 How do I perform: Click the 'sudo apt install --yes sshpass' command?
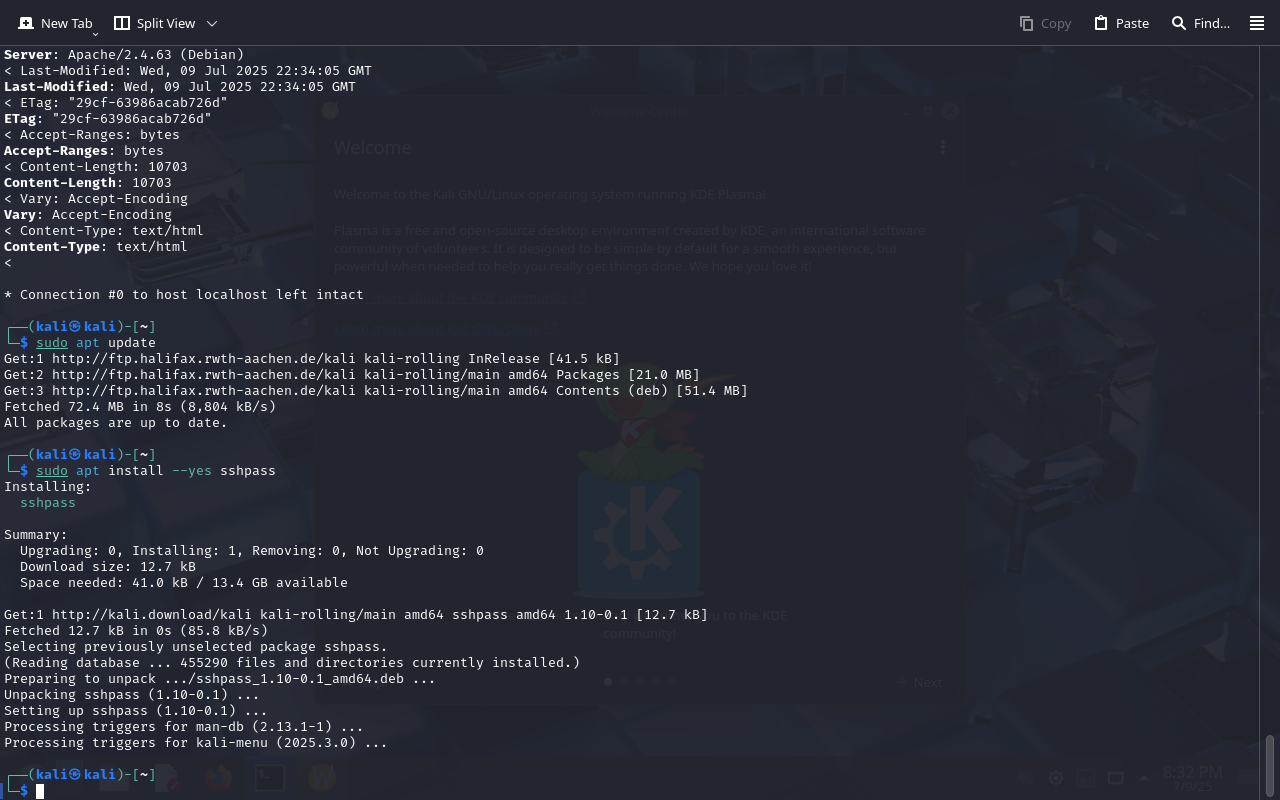[156, 471]
